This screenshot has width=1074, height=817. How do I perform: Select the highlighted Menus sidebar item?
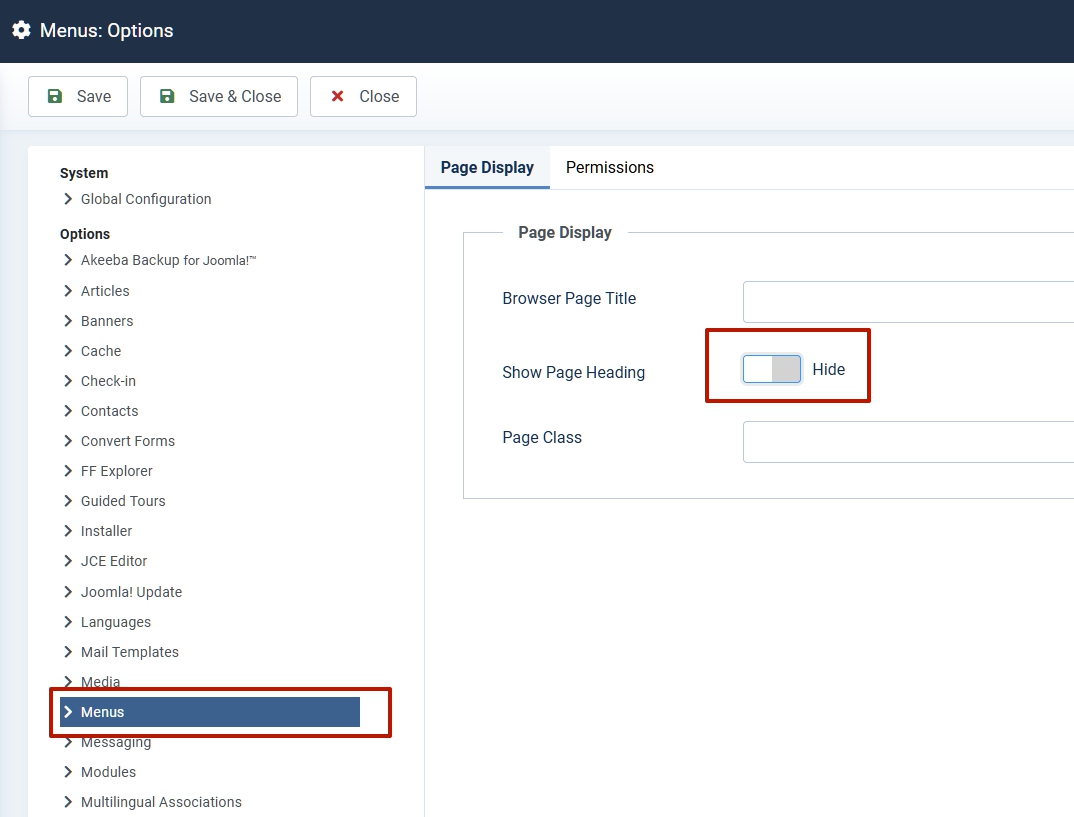[209, 712]
